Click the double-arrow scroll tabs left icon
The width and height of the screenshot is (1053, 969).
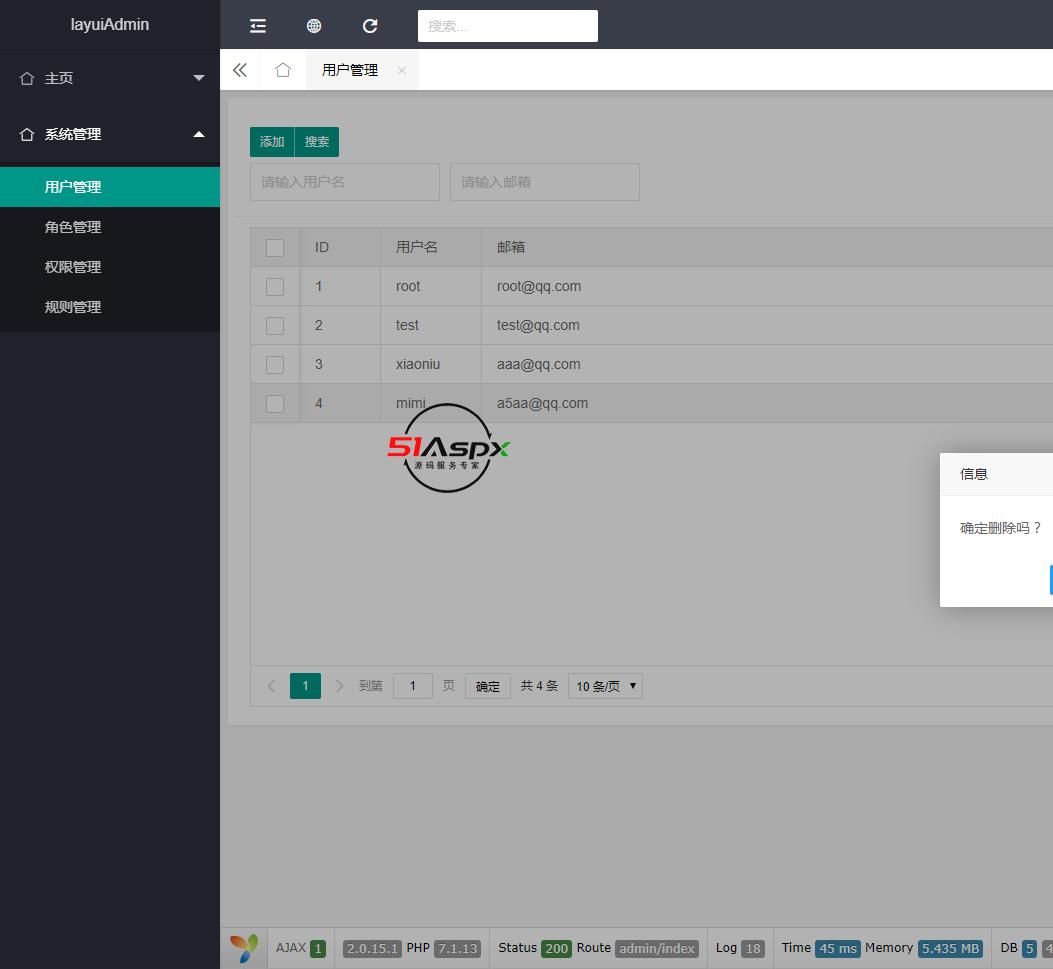point(240,70)
